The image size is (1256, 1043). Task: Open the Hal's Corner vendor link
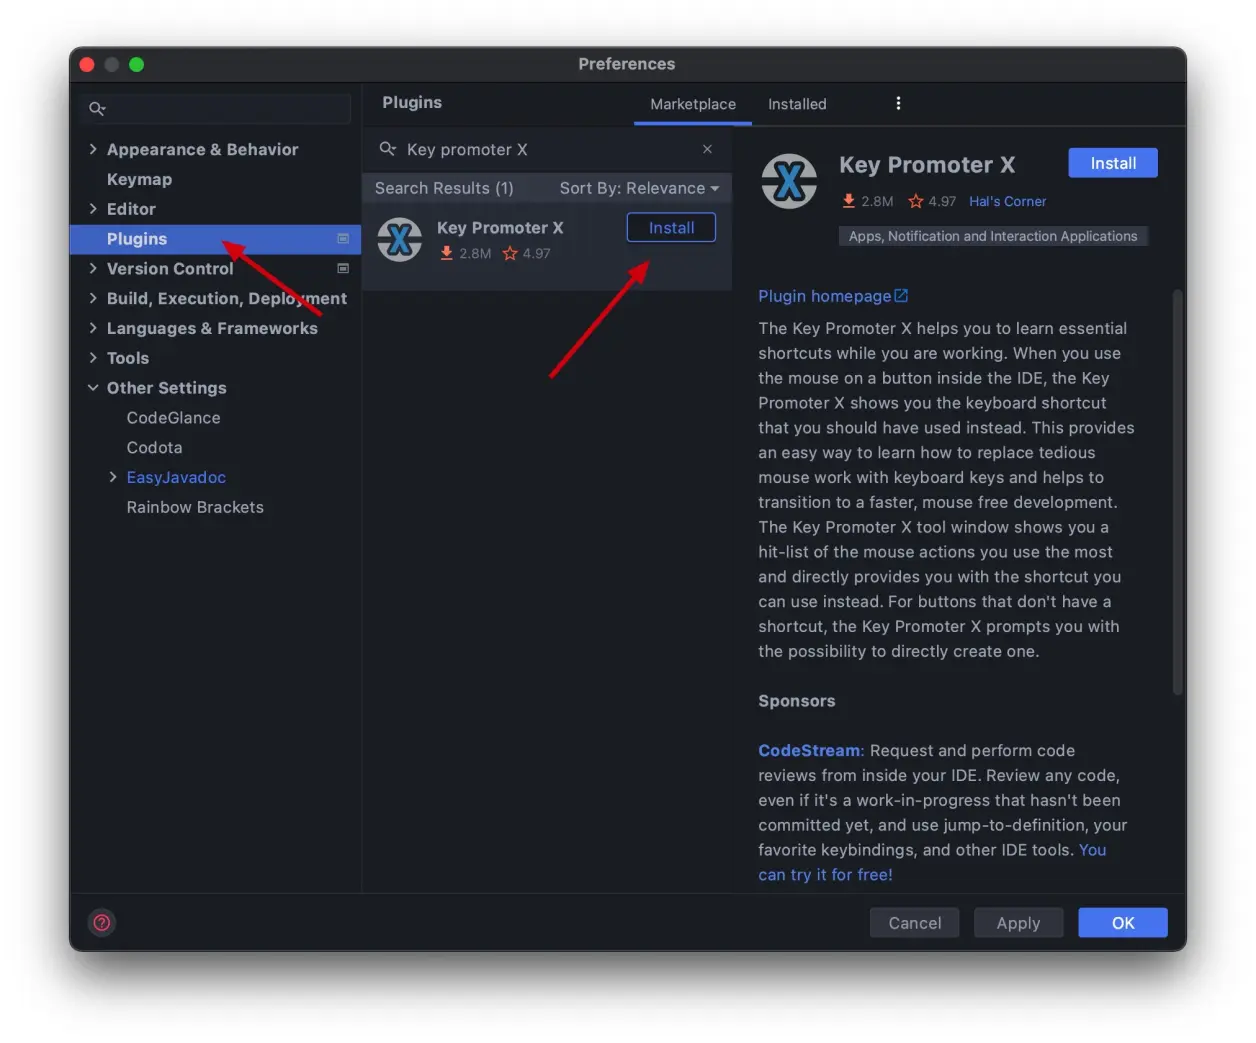tap(1007, 201)
